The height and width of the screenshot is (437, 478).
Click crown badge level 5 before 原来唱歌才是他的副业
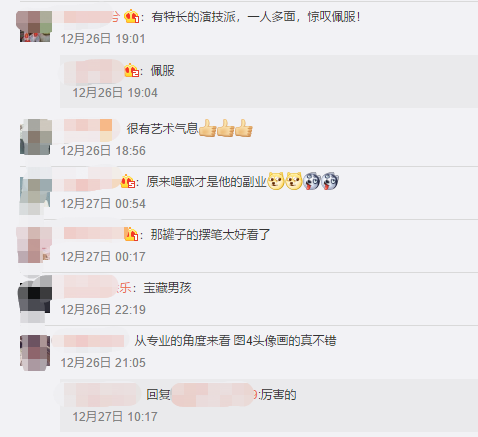(x=128, y=182)
